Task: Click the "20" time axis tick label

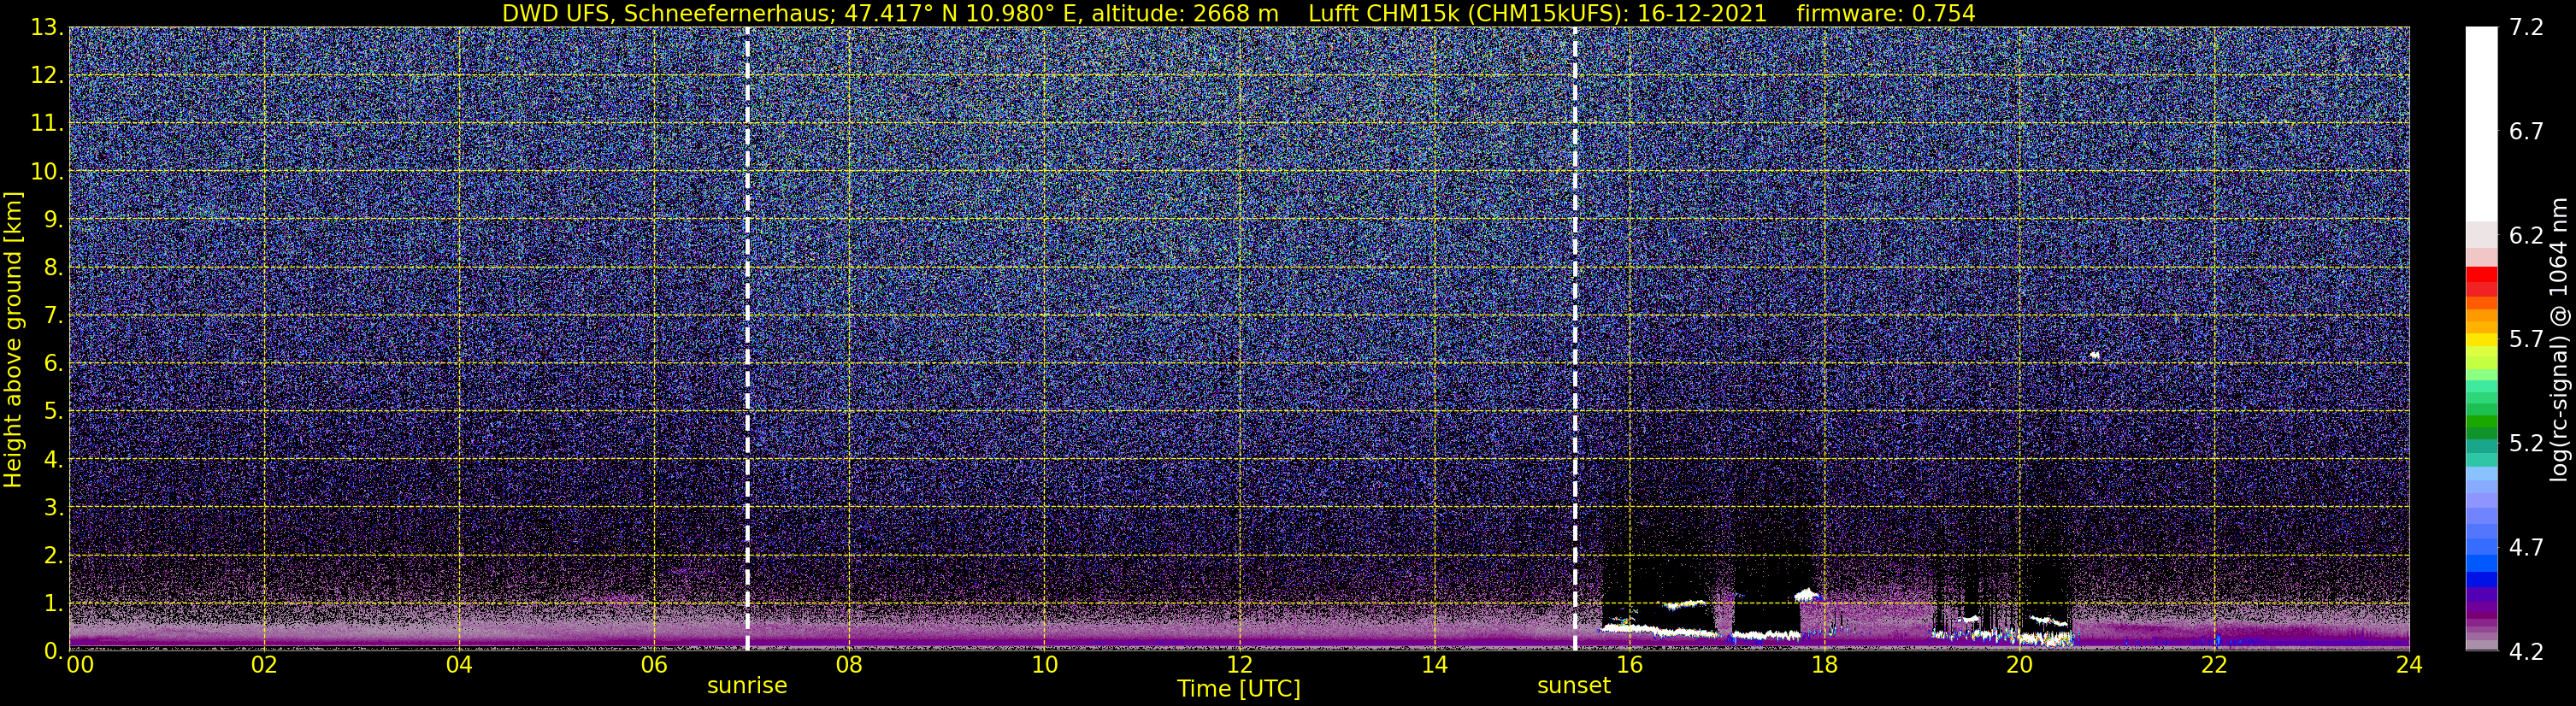Action: pos(2019,666)
